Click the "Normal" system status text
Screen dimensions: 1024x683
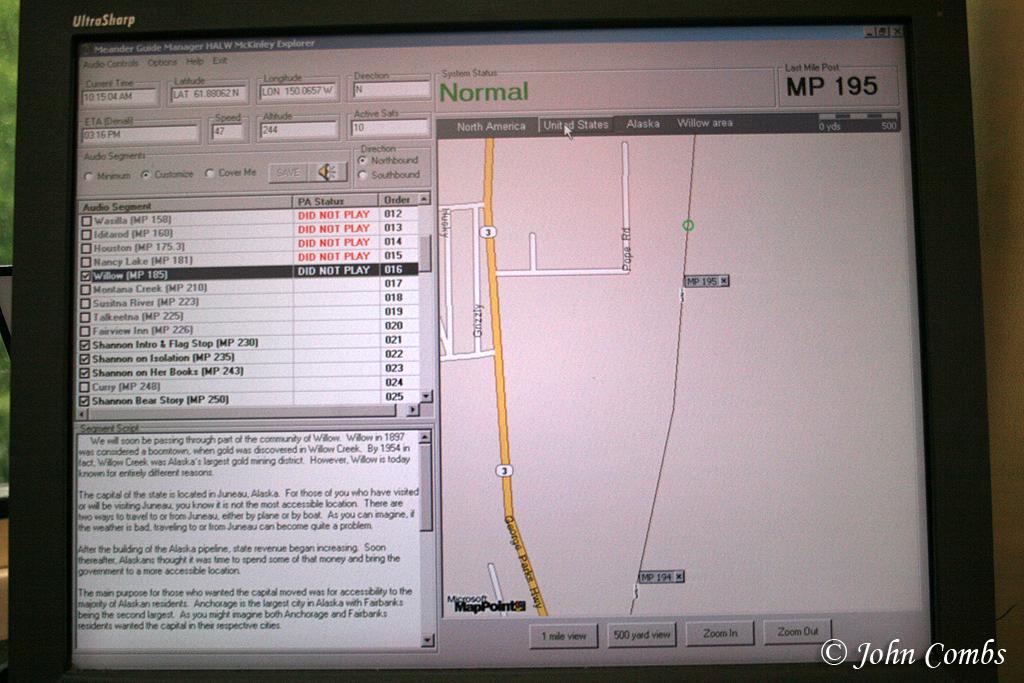[x=484, y=92]
